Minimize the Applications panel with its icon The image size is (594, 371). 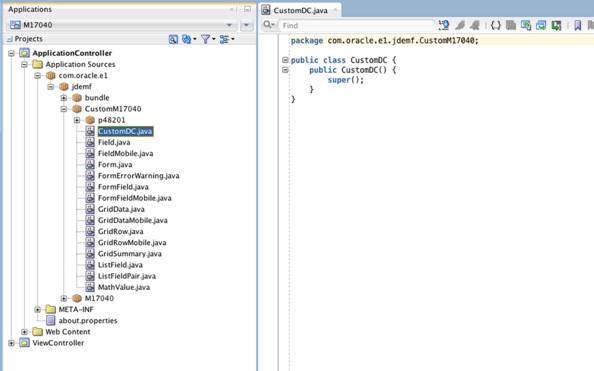tap(247, 9)
